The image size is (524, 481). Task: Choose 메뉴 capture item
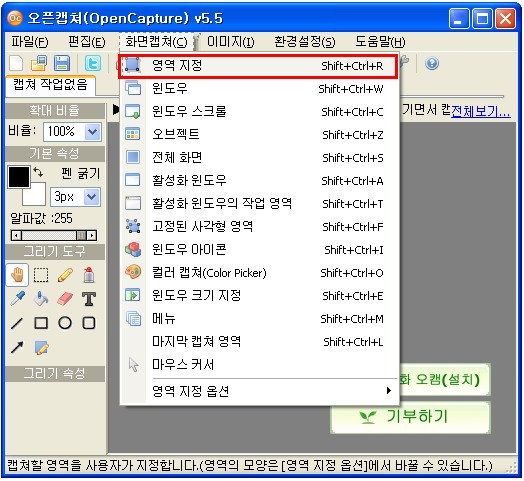coord(259,319)
